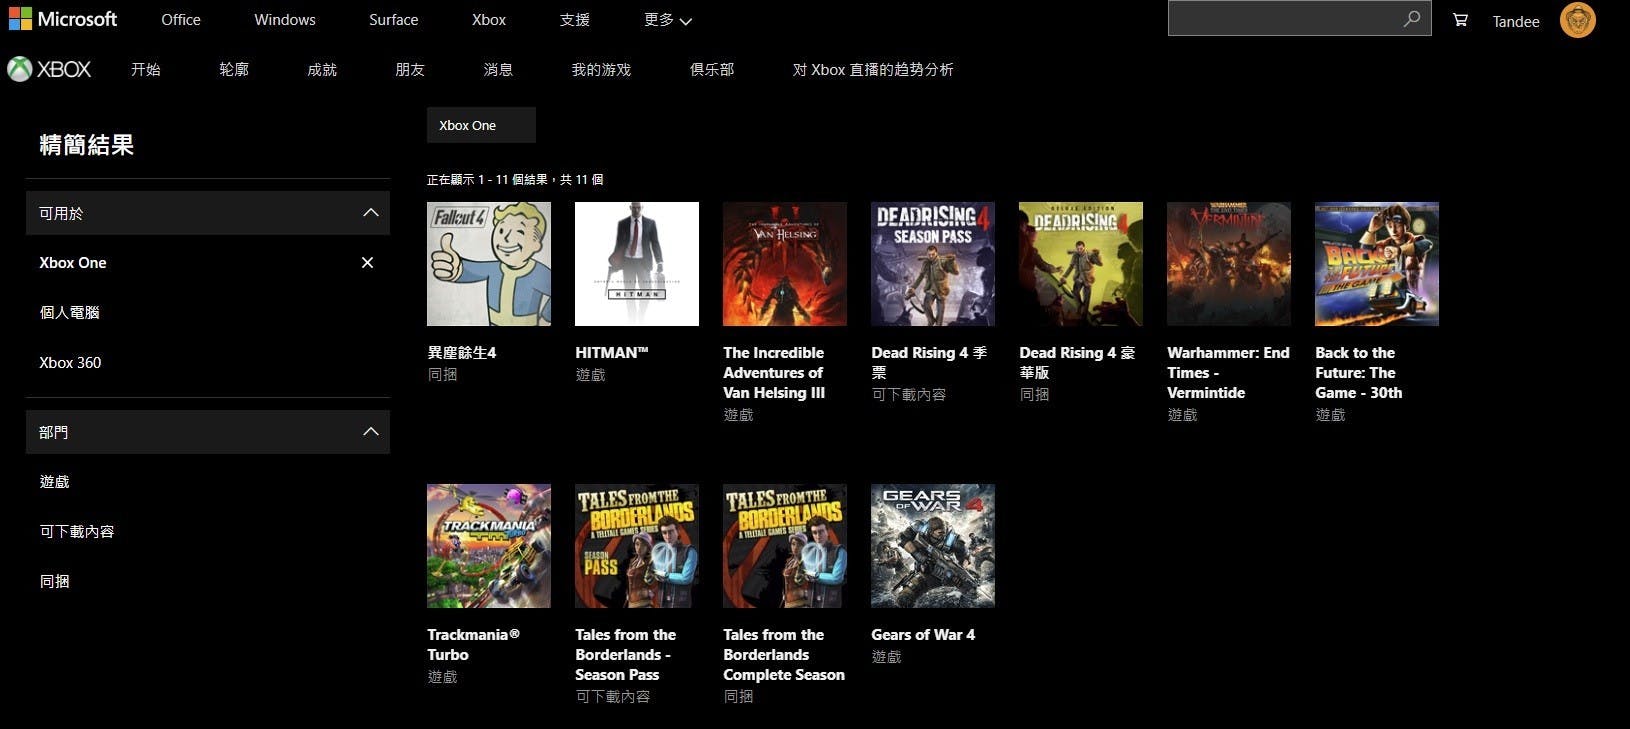
Task: Go to the 朋友 tab
Action: 410,69
